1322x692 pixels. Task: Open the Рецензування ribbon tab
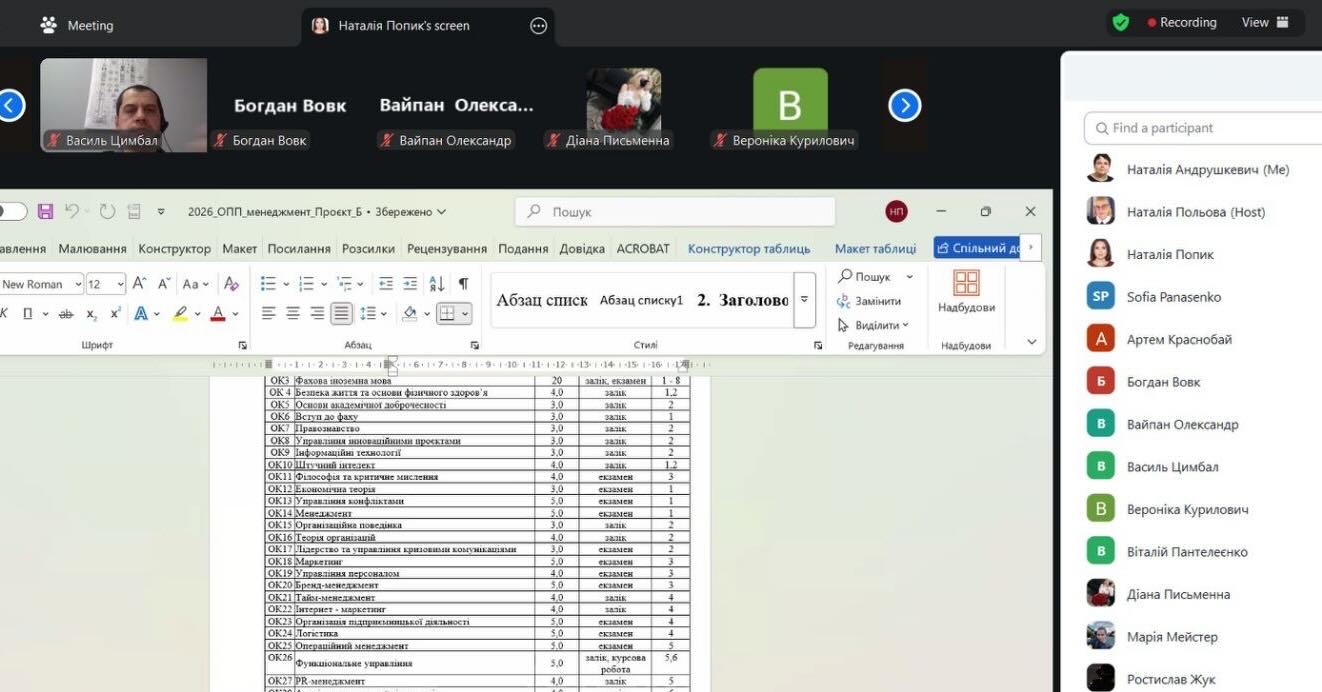coord(446,248)
